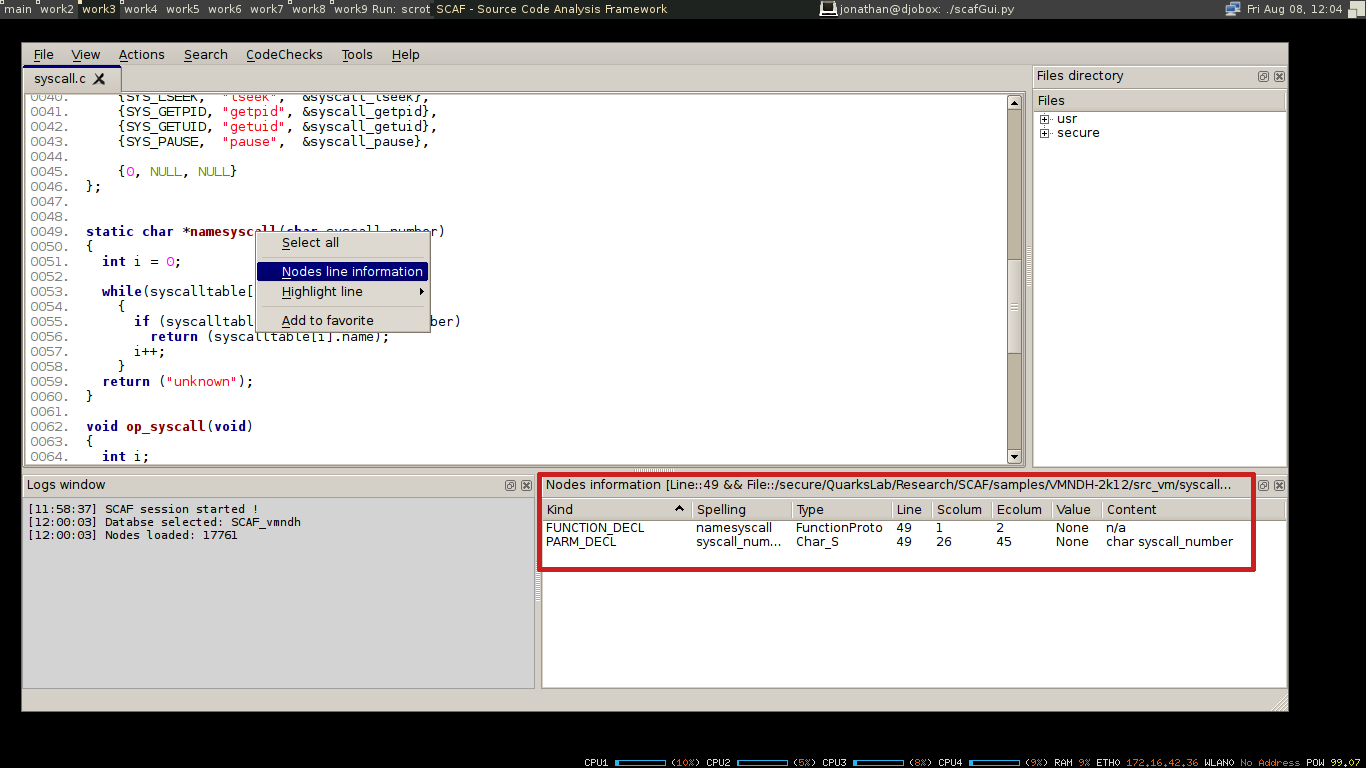Click the code editor scrollbar down arrow
The height and width of the screenshot is (768, 1366).
pos(1014,456)
